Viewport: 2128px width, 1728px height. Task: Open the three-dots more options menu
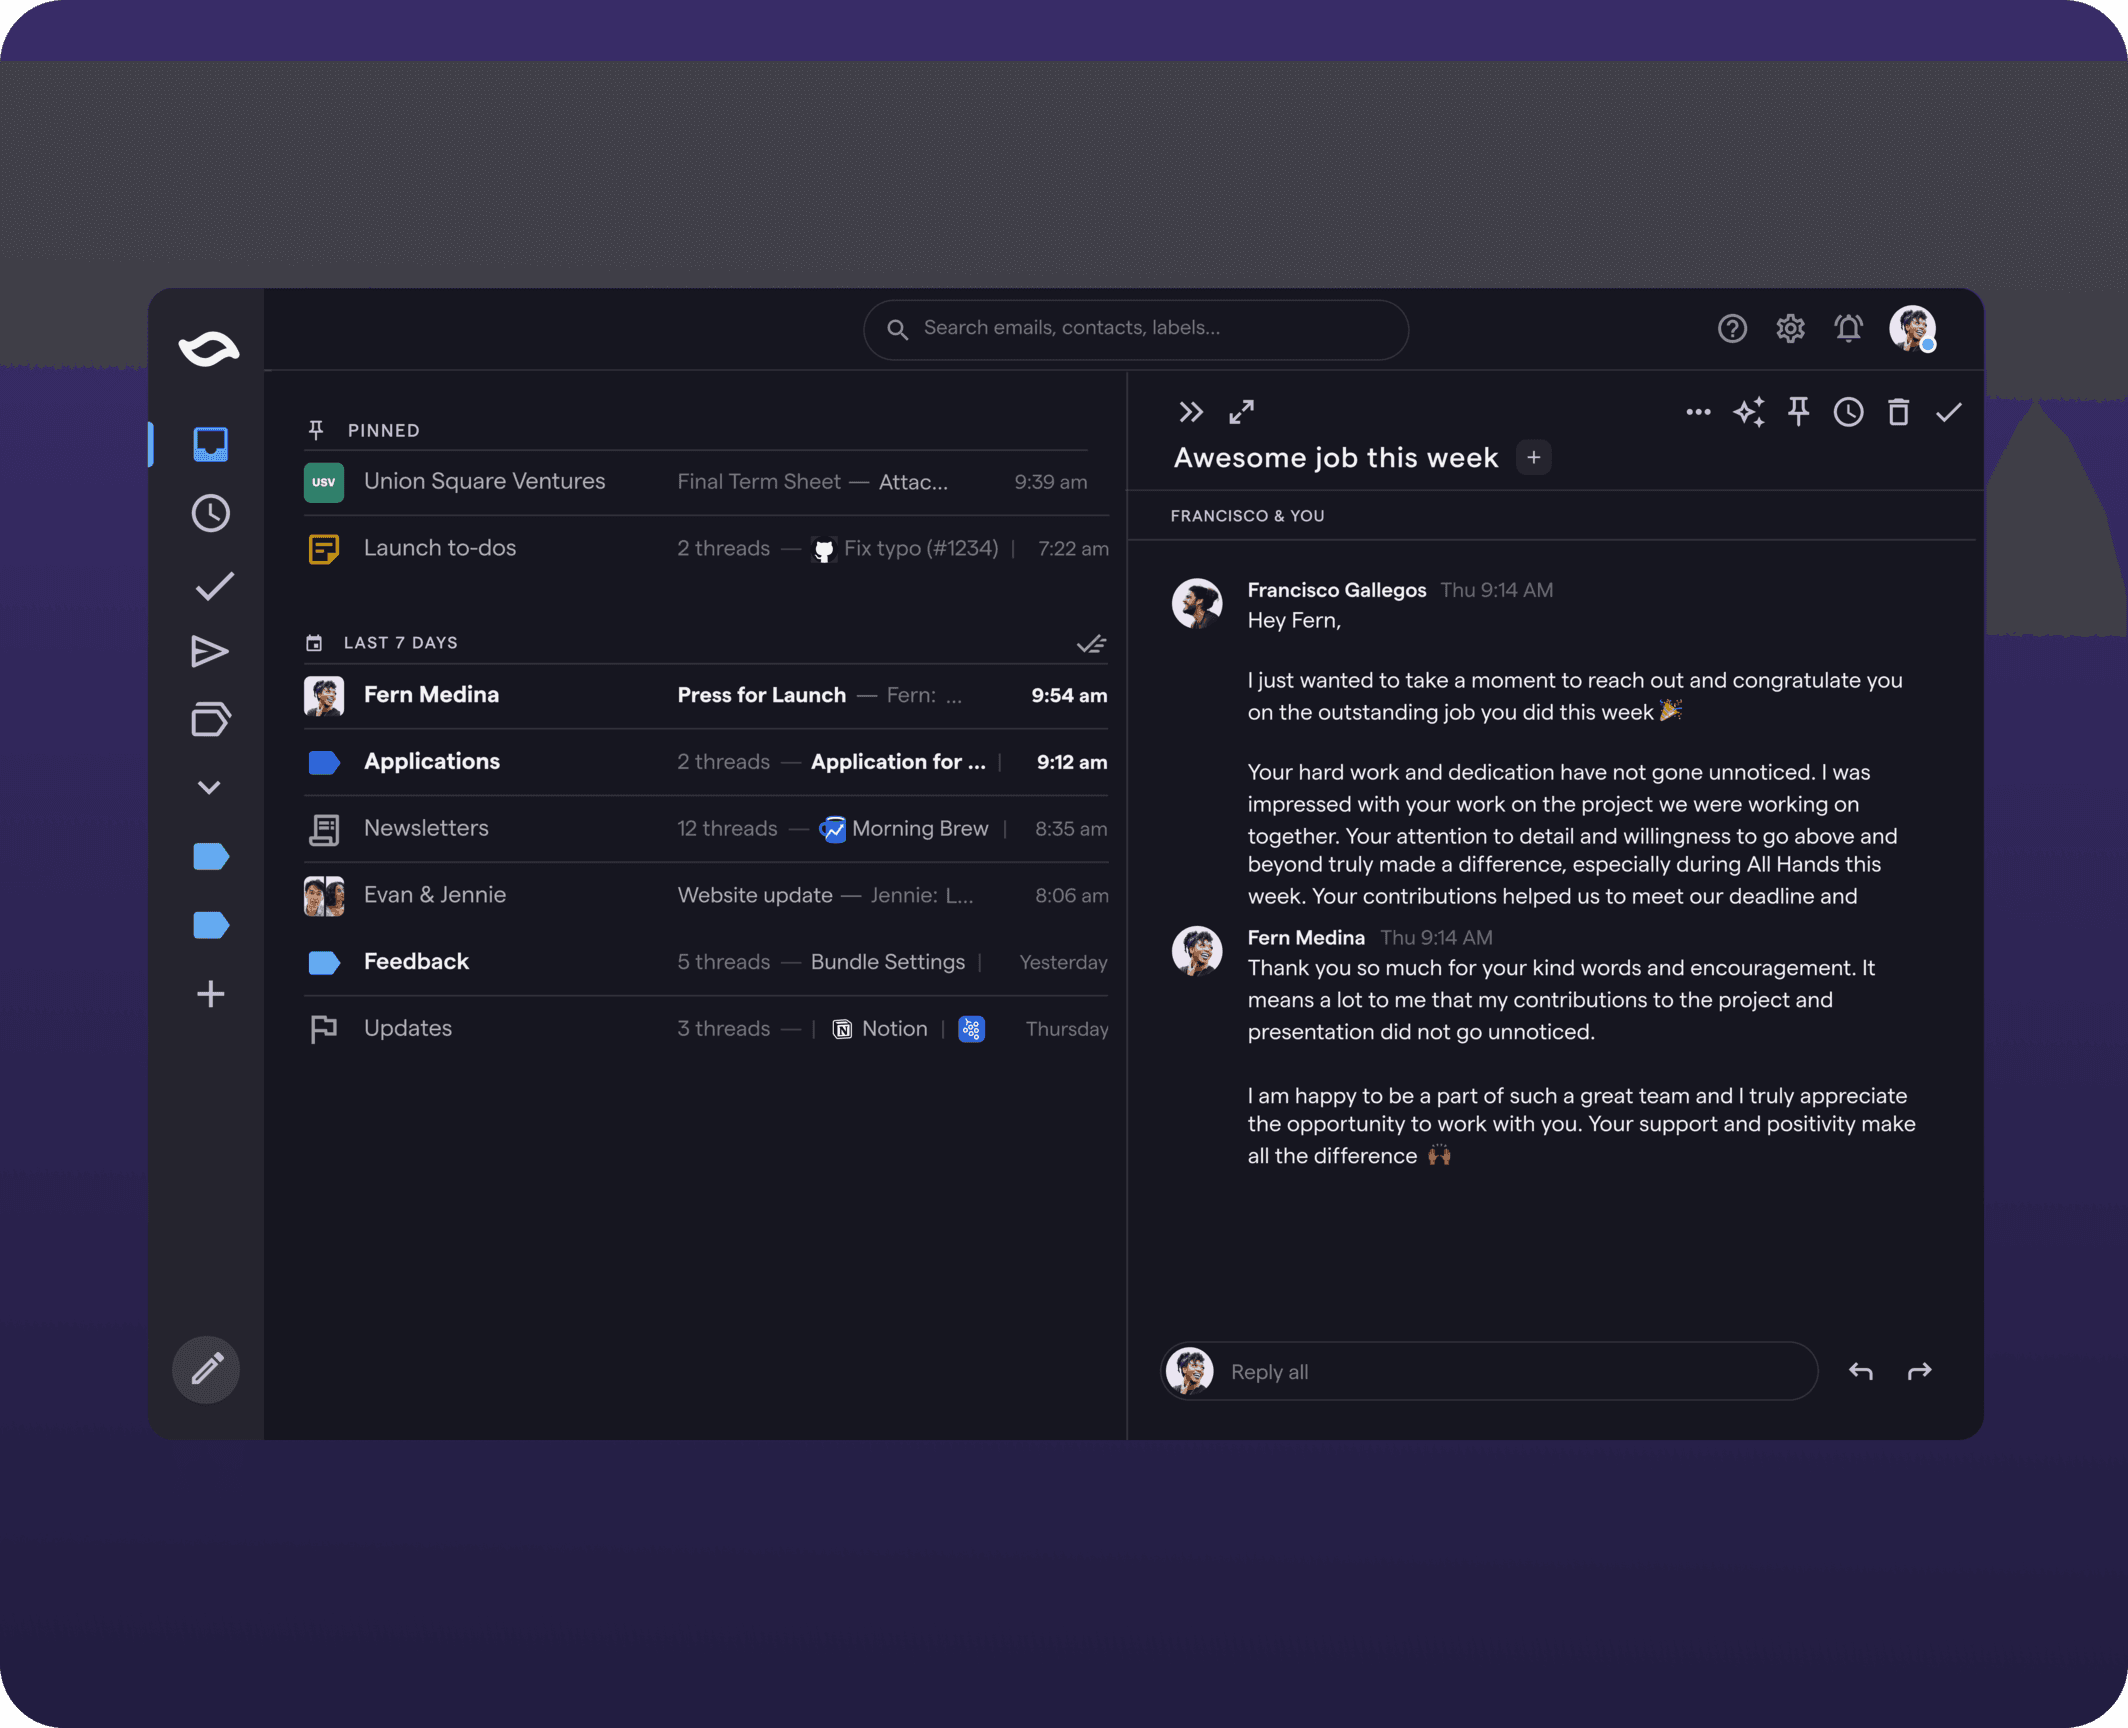[1698, 412]
